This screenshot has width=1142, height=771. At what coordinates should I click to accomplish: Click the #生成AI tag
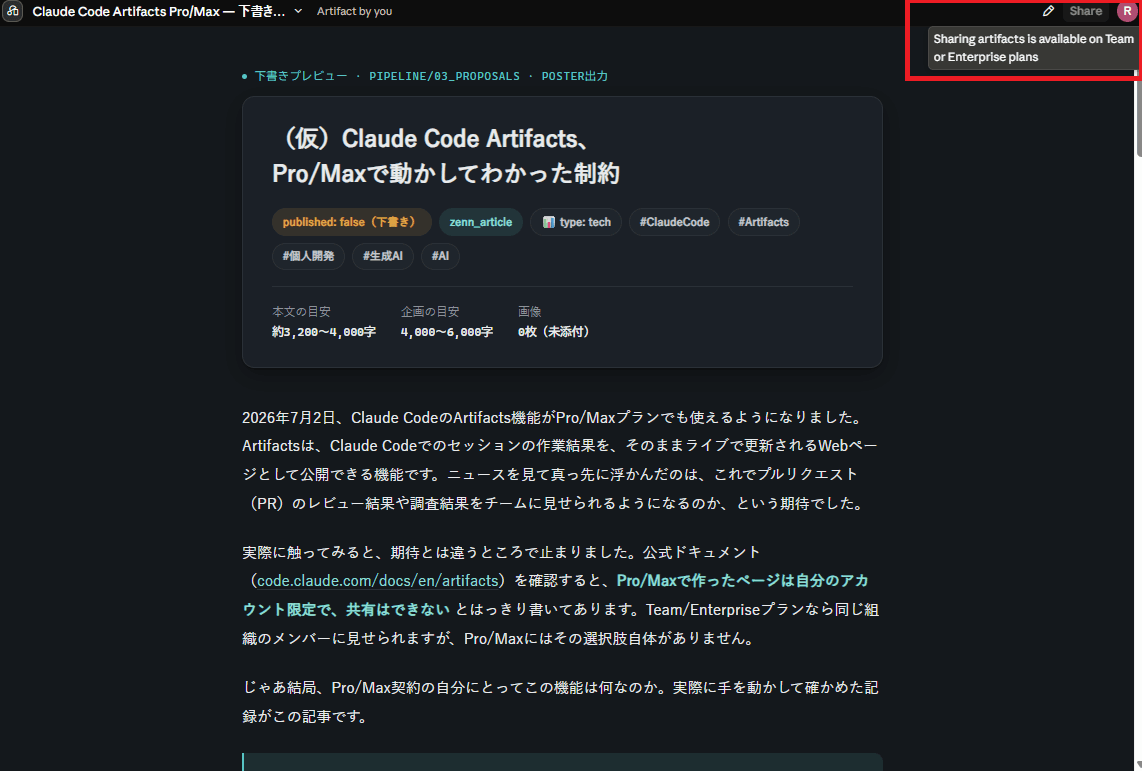383,256
